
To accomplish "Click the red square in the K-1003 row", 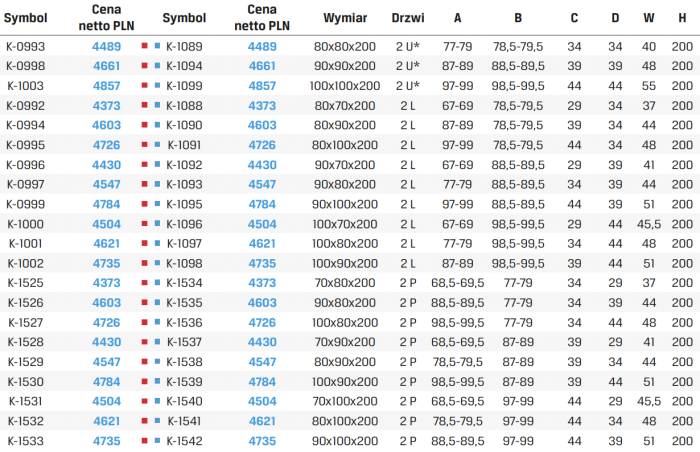I will click(144, 85).
